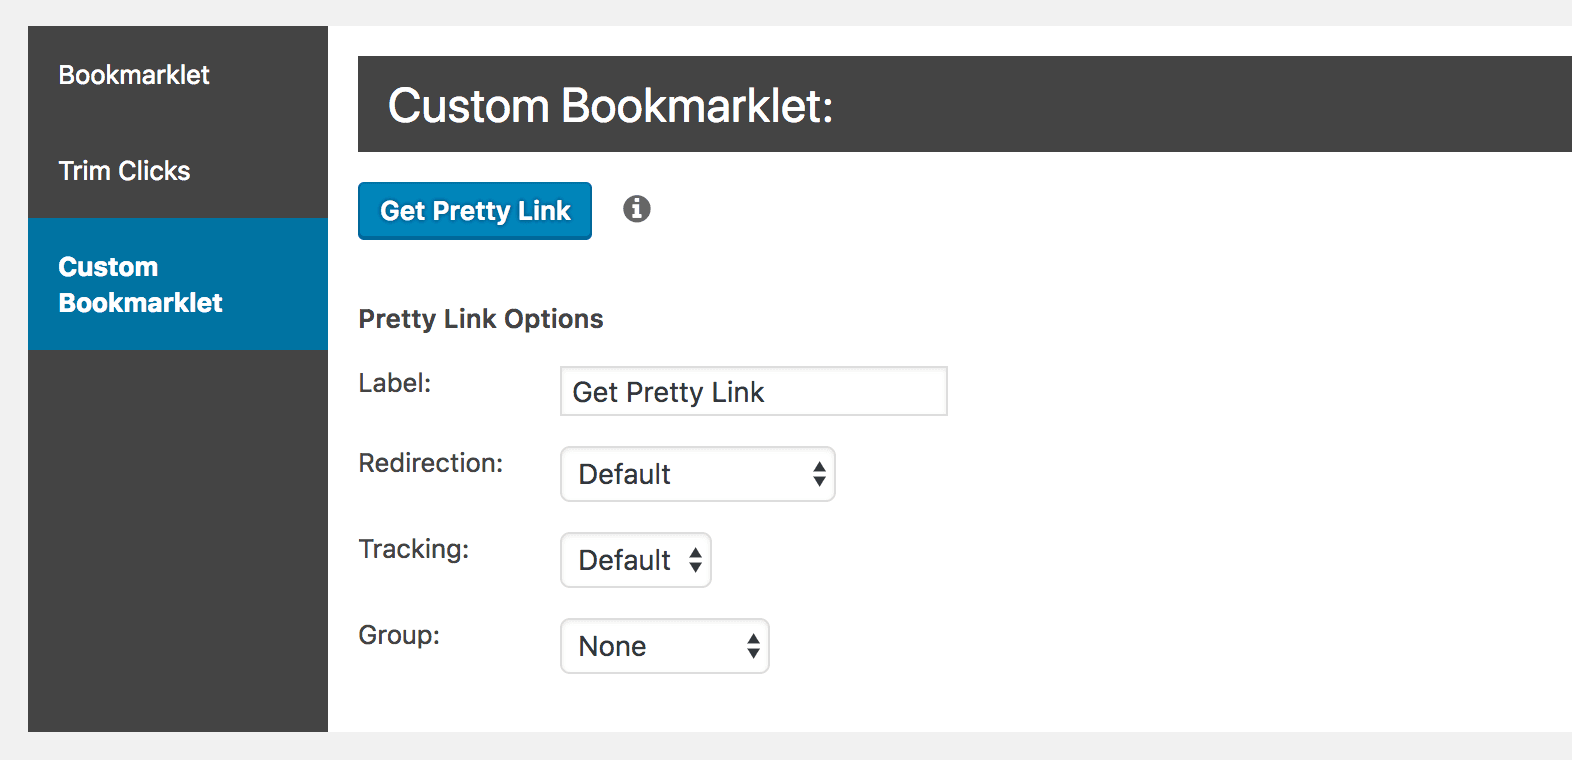Click the Custom Bookmarklet: header title

click(610, 105)
